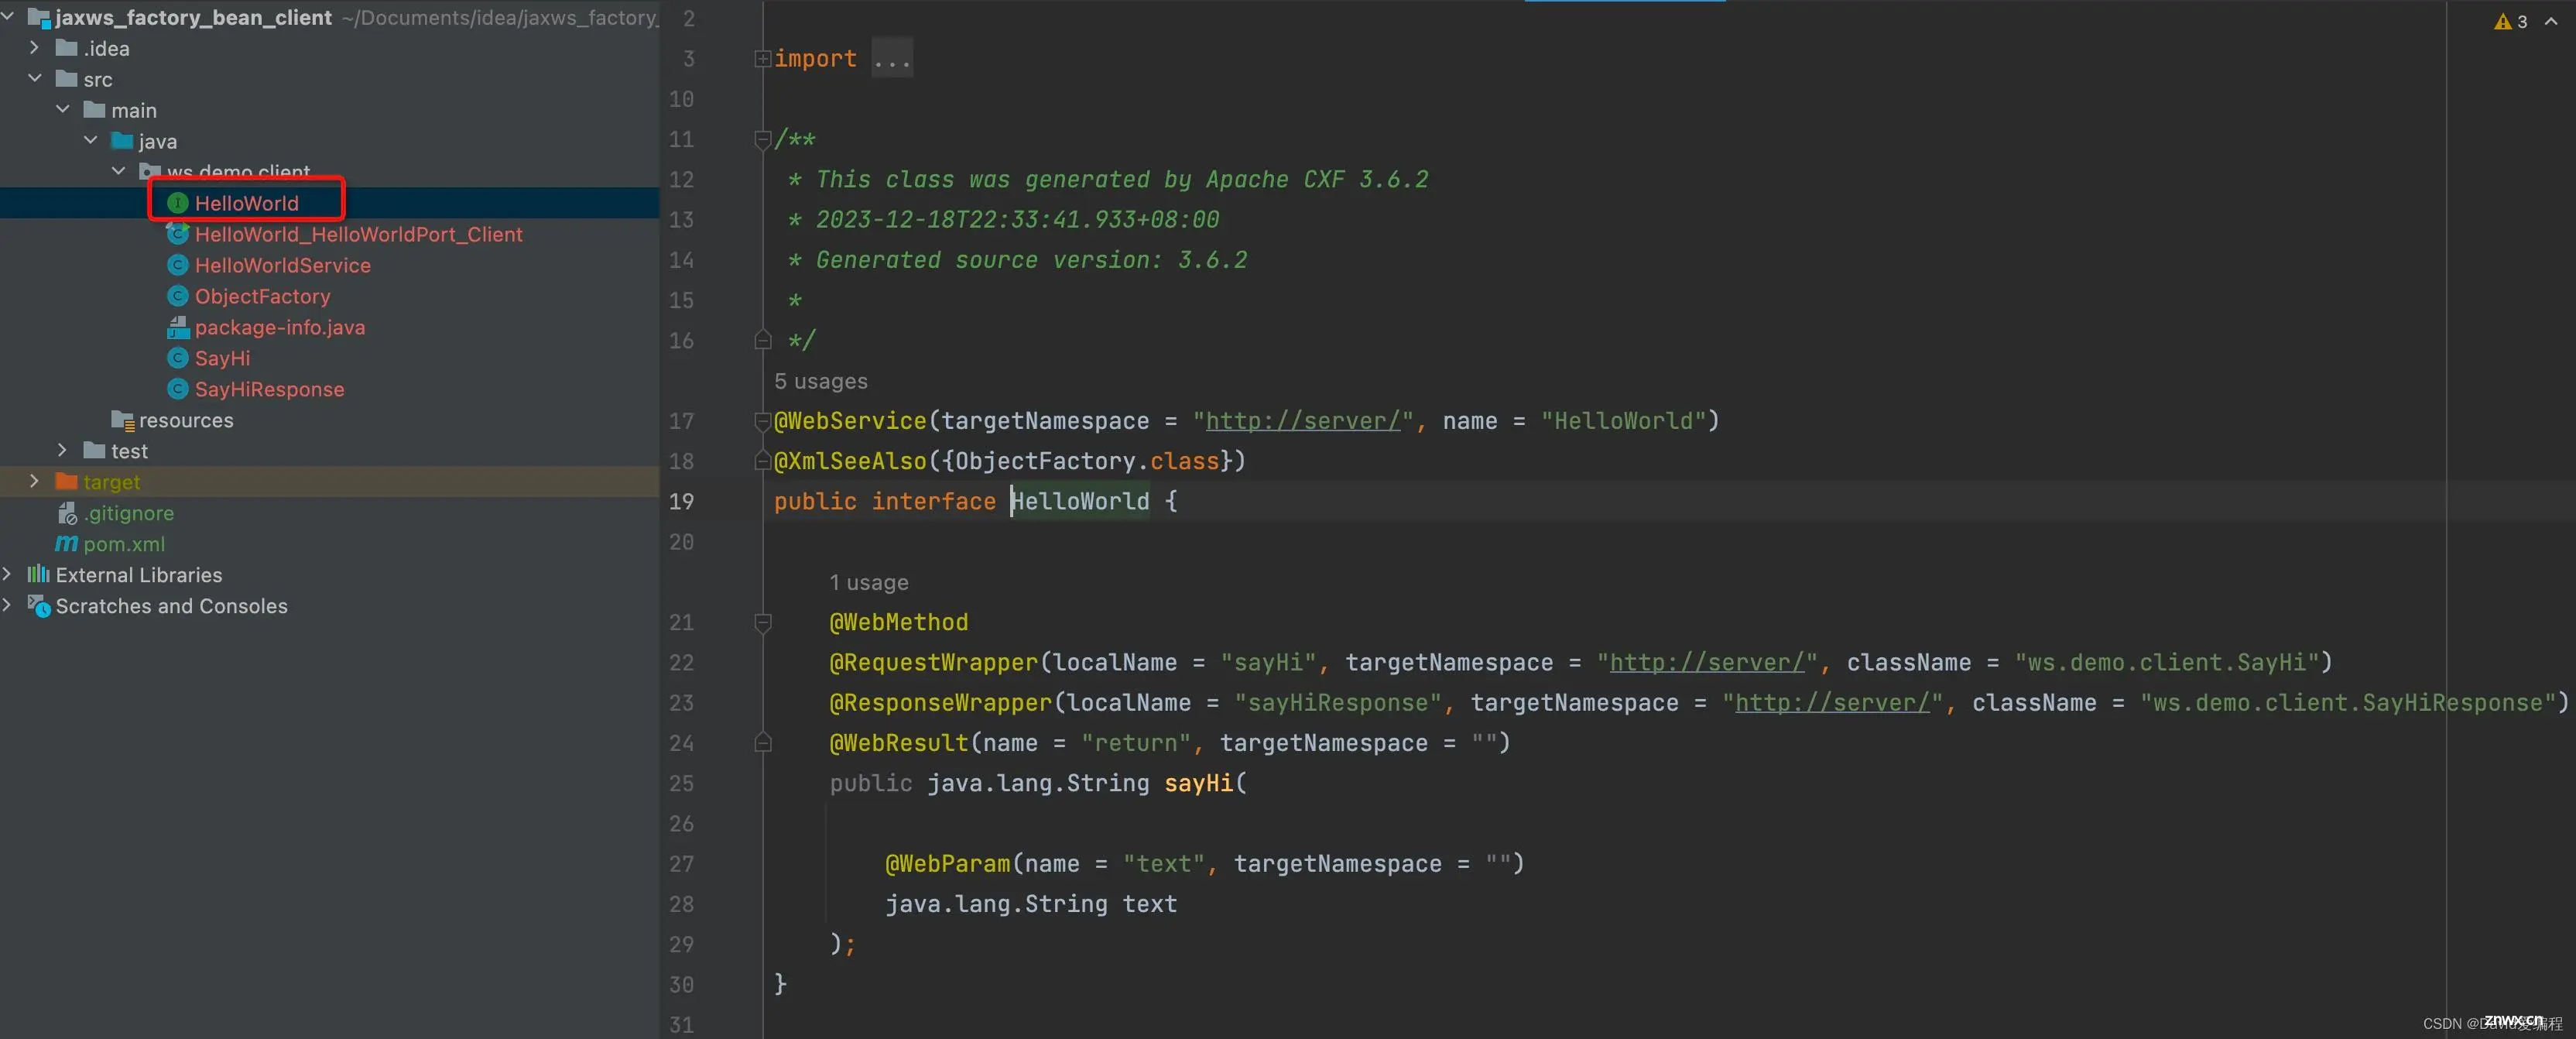
Task: Click the .gitignore file icon
Action: [67, 513]
